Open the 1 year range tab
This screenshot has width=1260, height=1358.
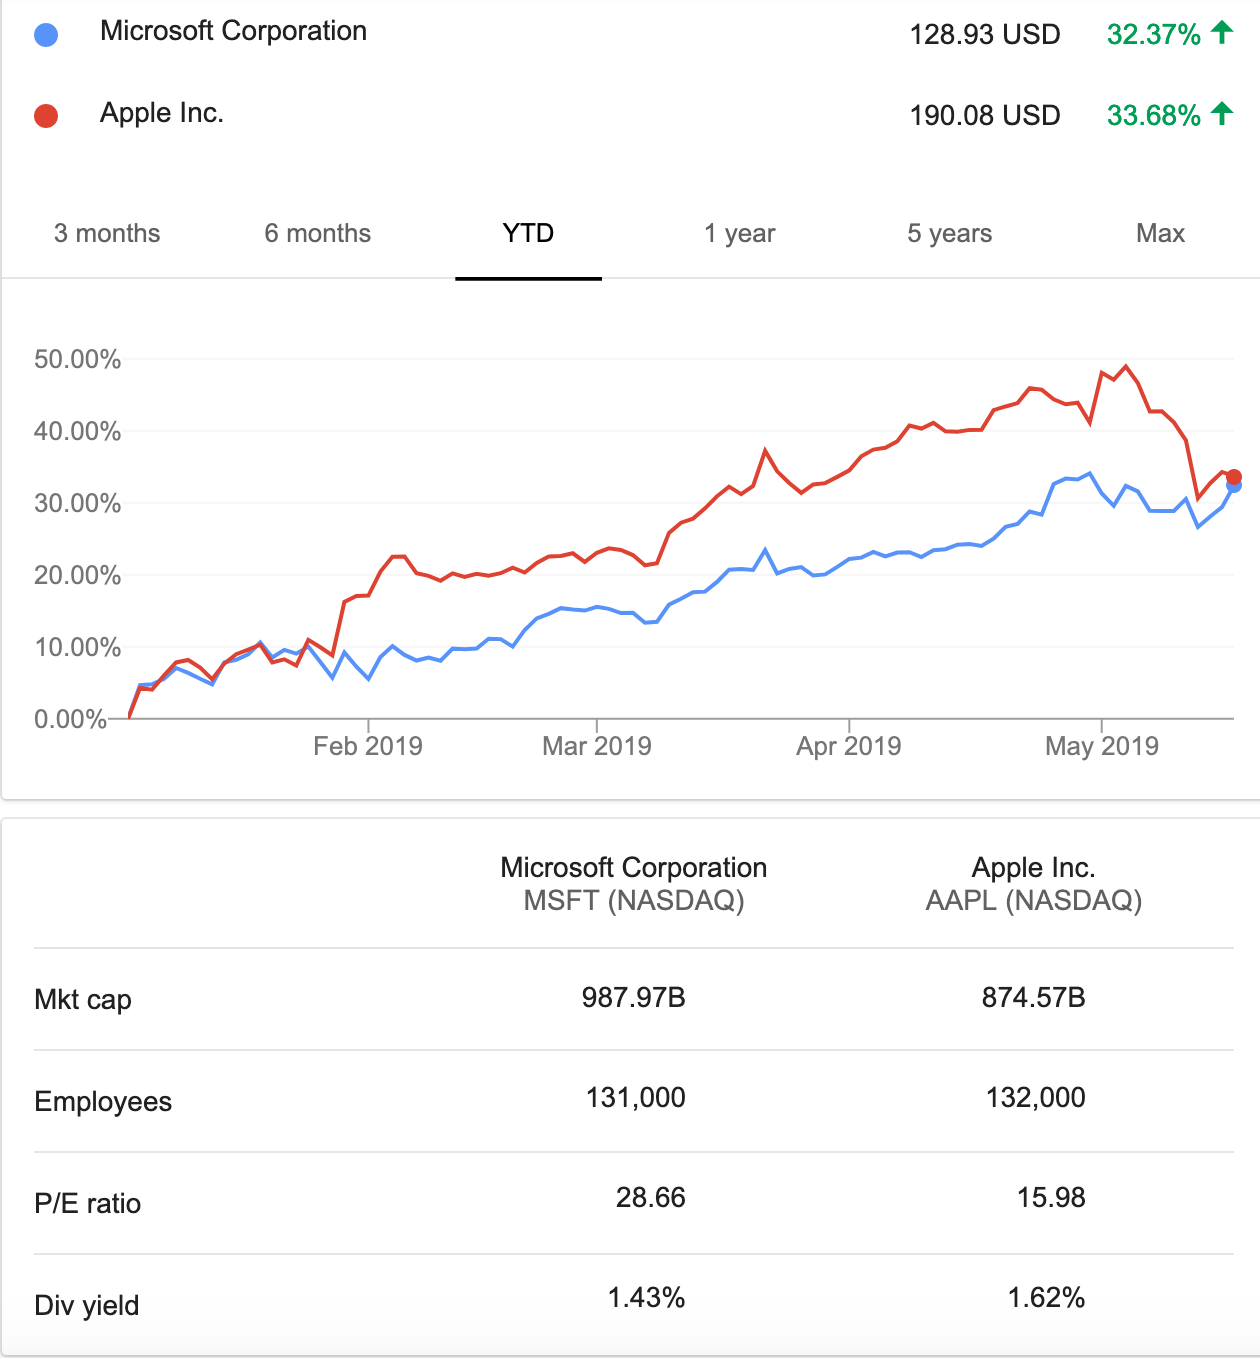739,234
